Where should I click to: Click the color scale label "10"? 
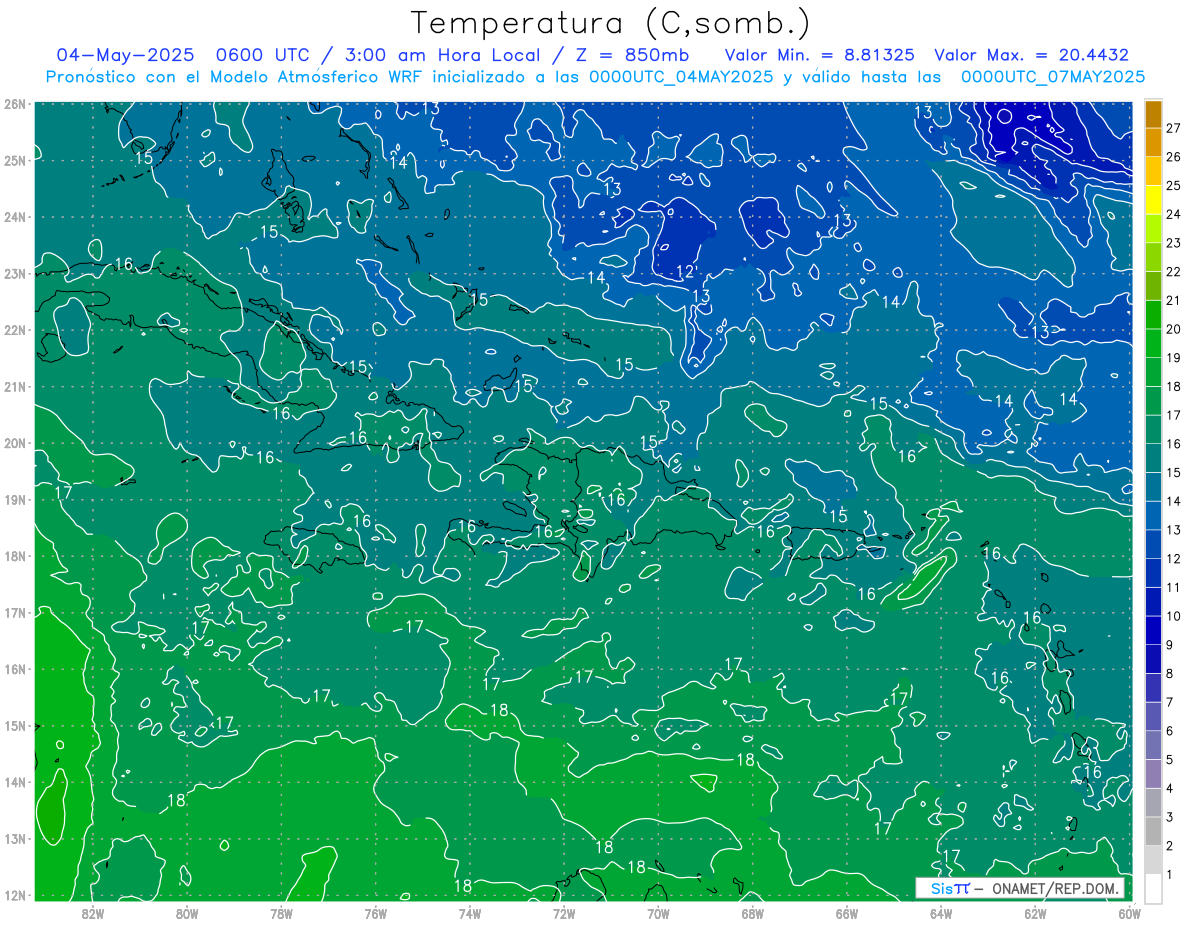[1174, 616]
